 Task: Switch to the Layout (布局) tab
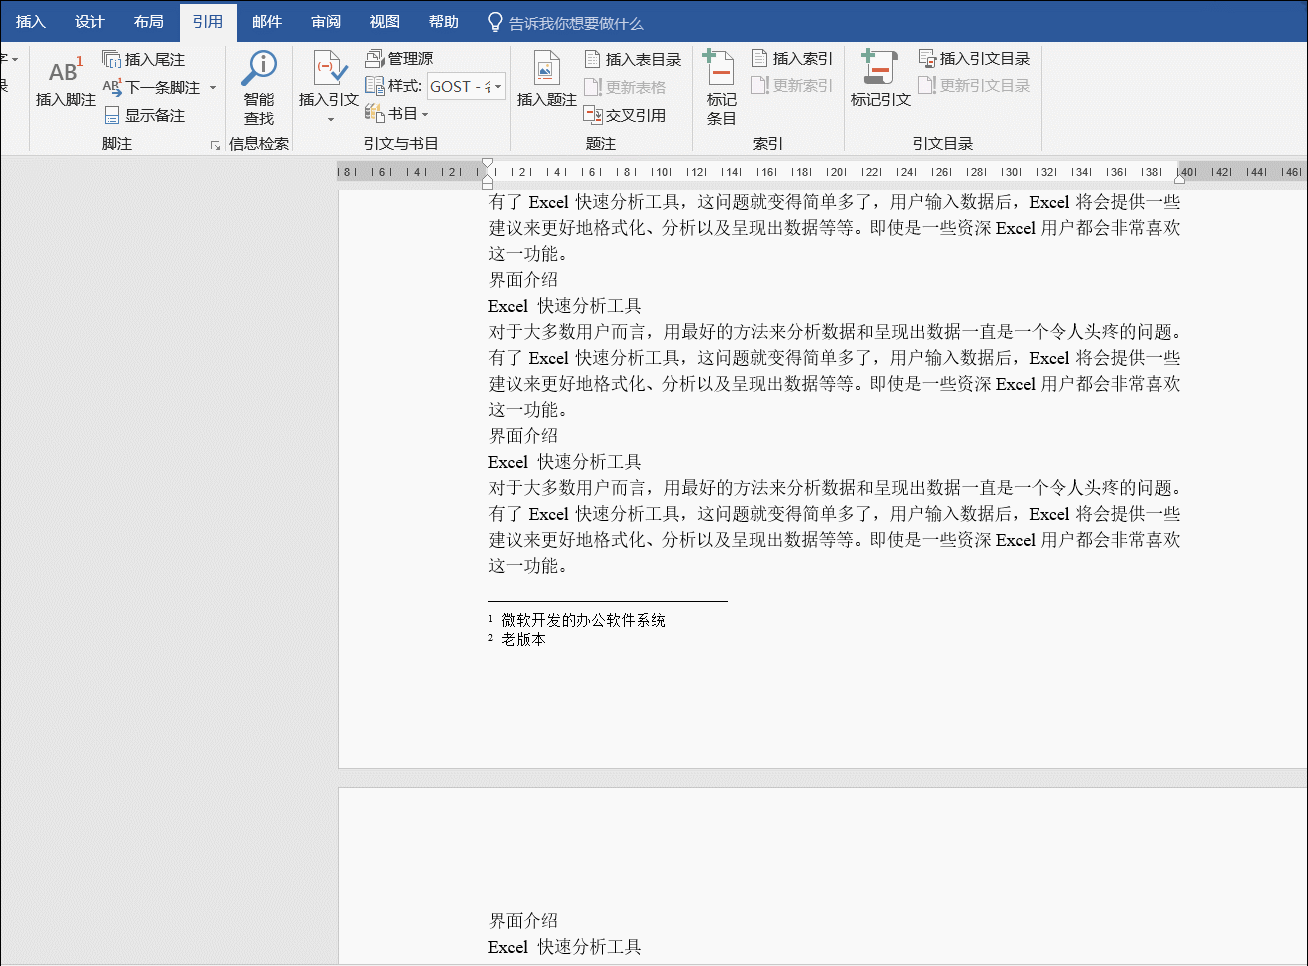tap(149, 21)
